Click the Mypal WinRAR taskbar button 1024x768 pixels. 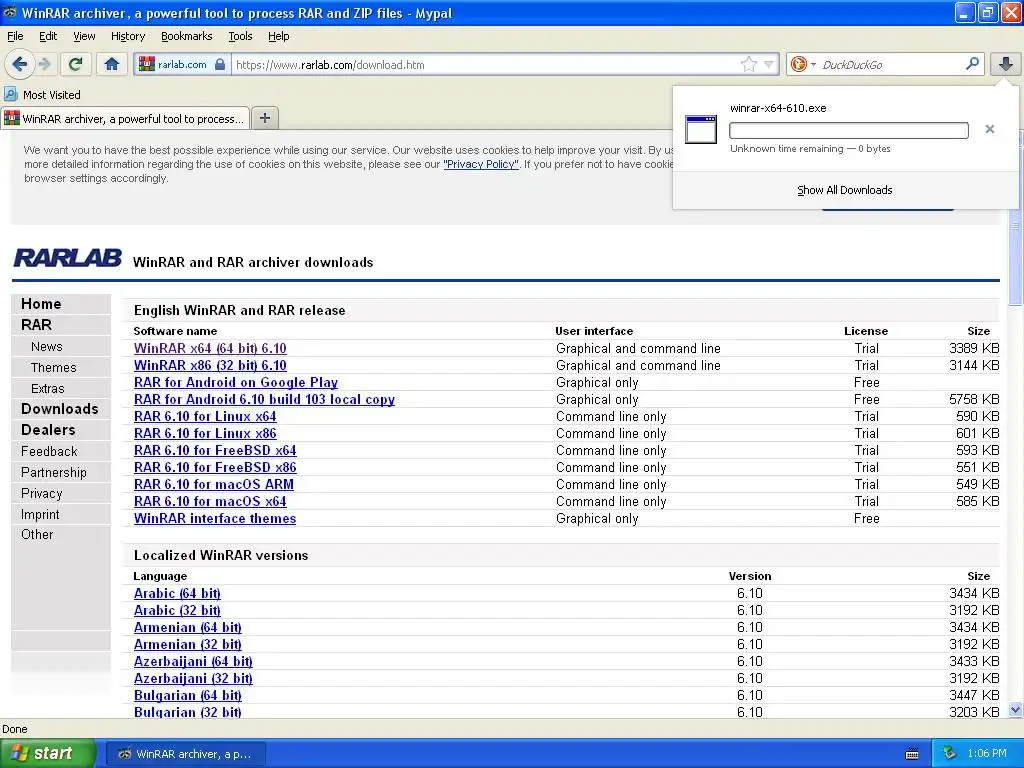coord(185,754)
